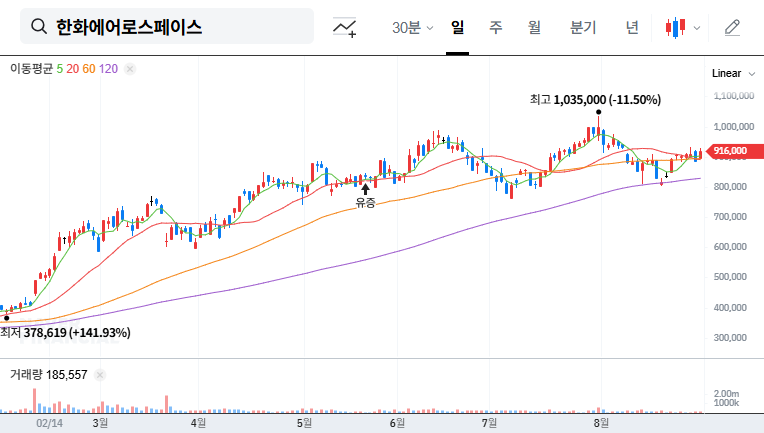Open the add indicator chart icon
Image resolution: width=764 pixels, height=433 pixels.
[x=345, y=27]
